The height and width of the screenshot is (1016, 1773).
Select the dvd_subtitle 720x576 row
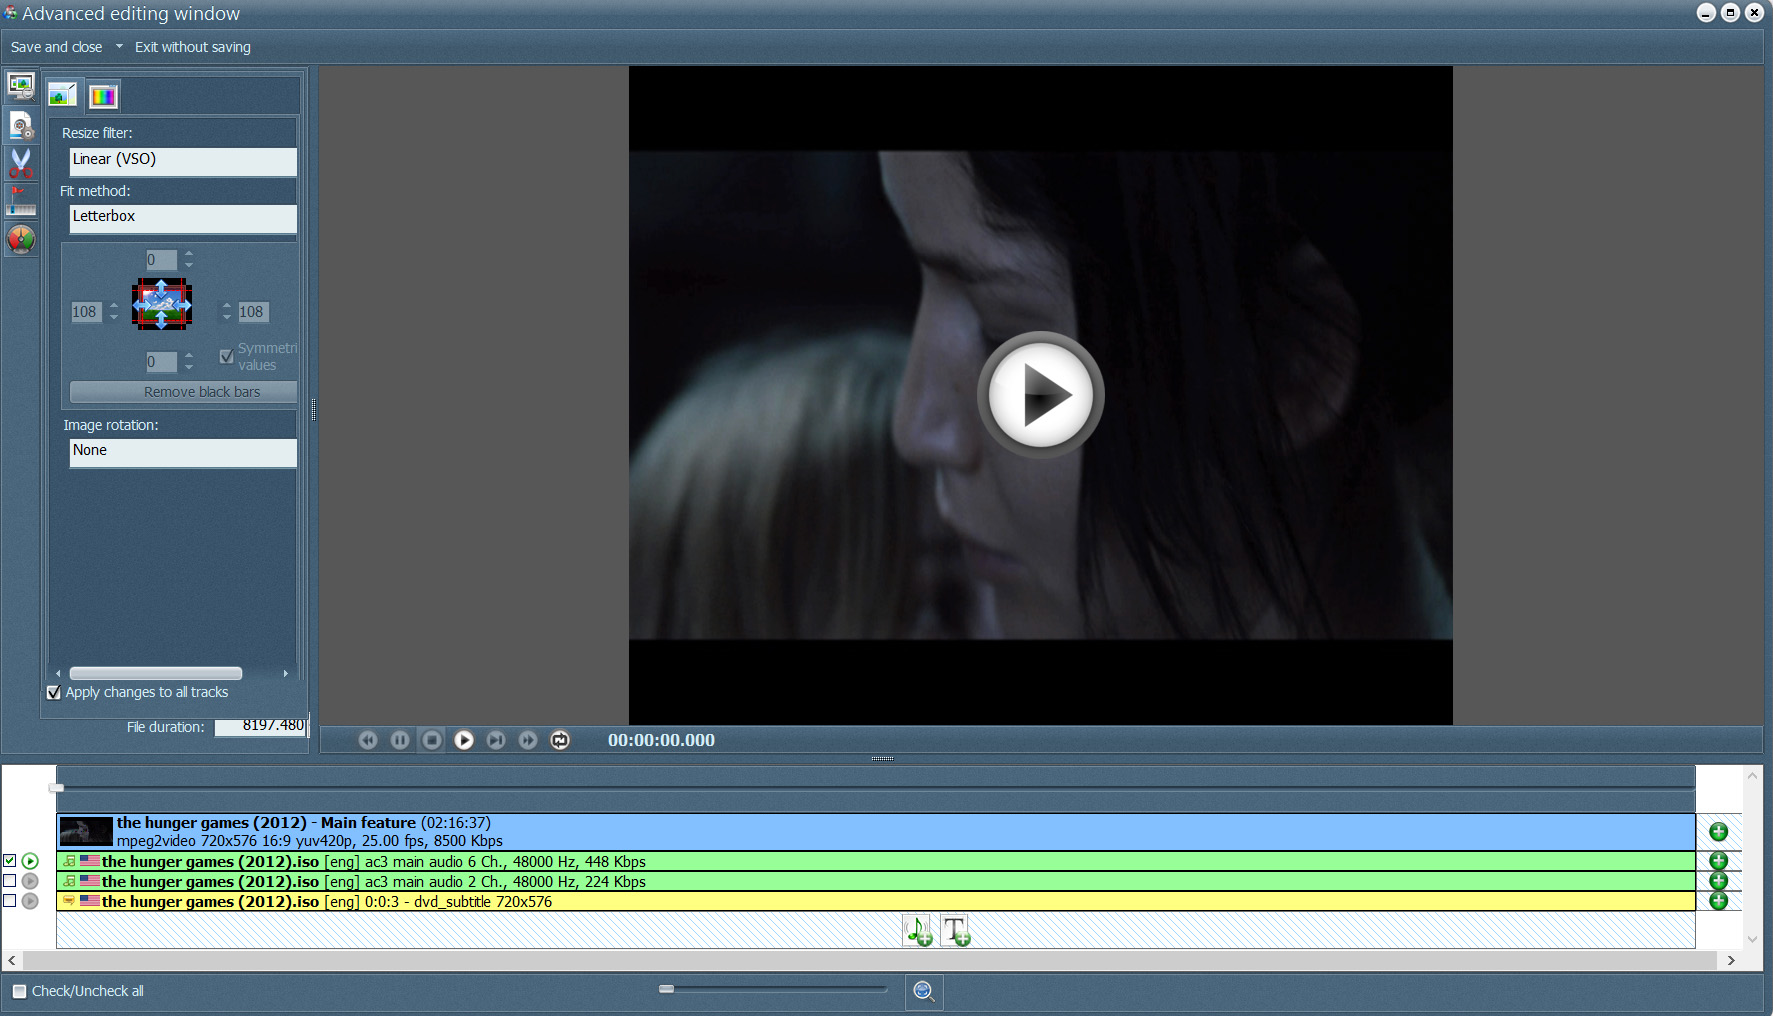pyautogui.click(x=876, y=901)
